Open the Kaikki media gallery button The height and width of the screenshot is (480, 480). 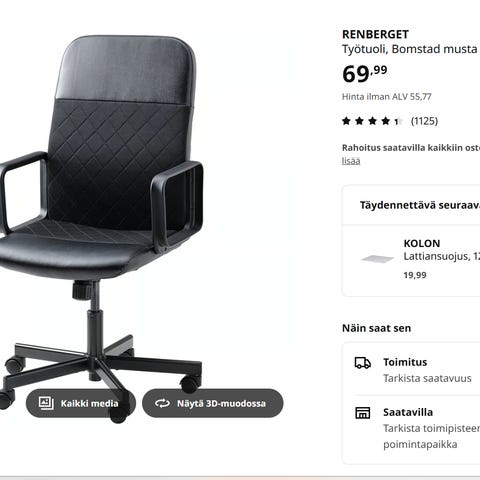(x=81, y=403)
